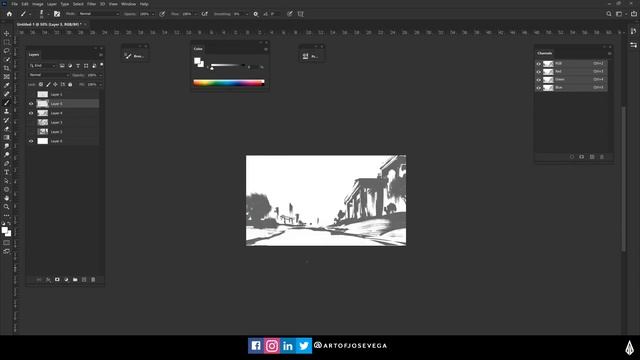Toggle visibility of the RGB channel

click(538, 64)
